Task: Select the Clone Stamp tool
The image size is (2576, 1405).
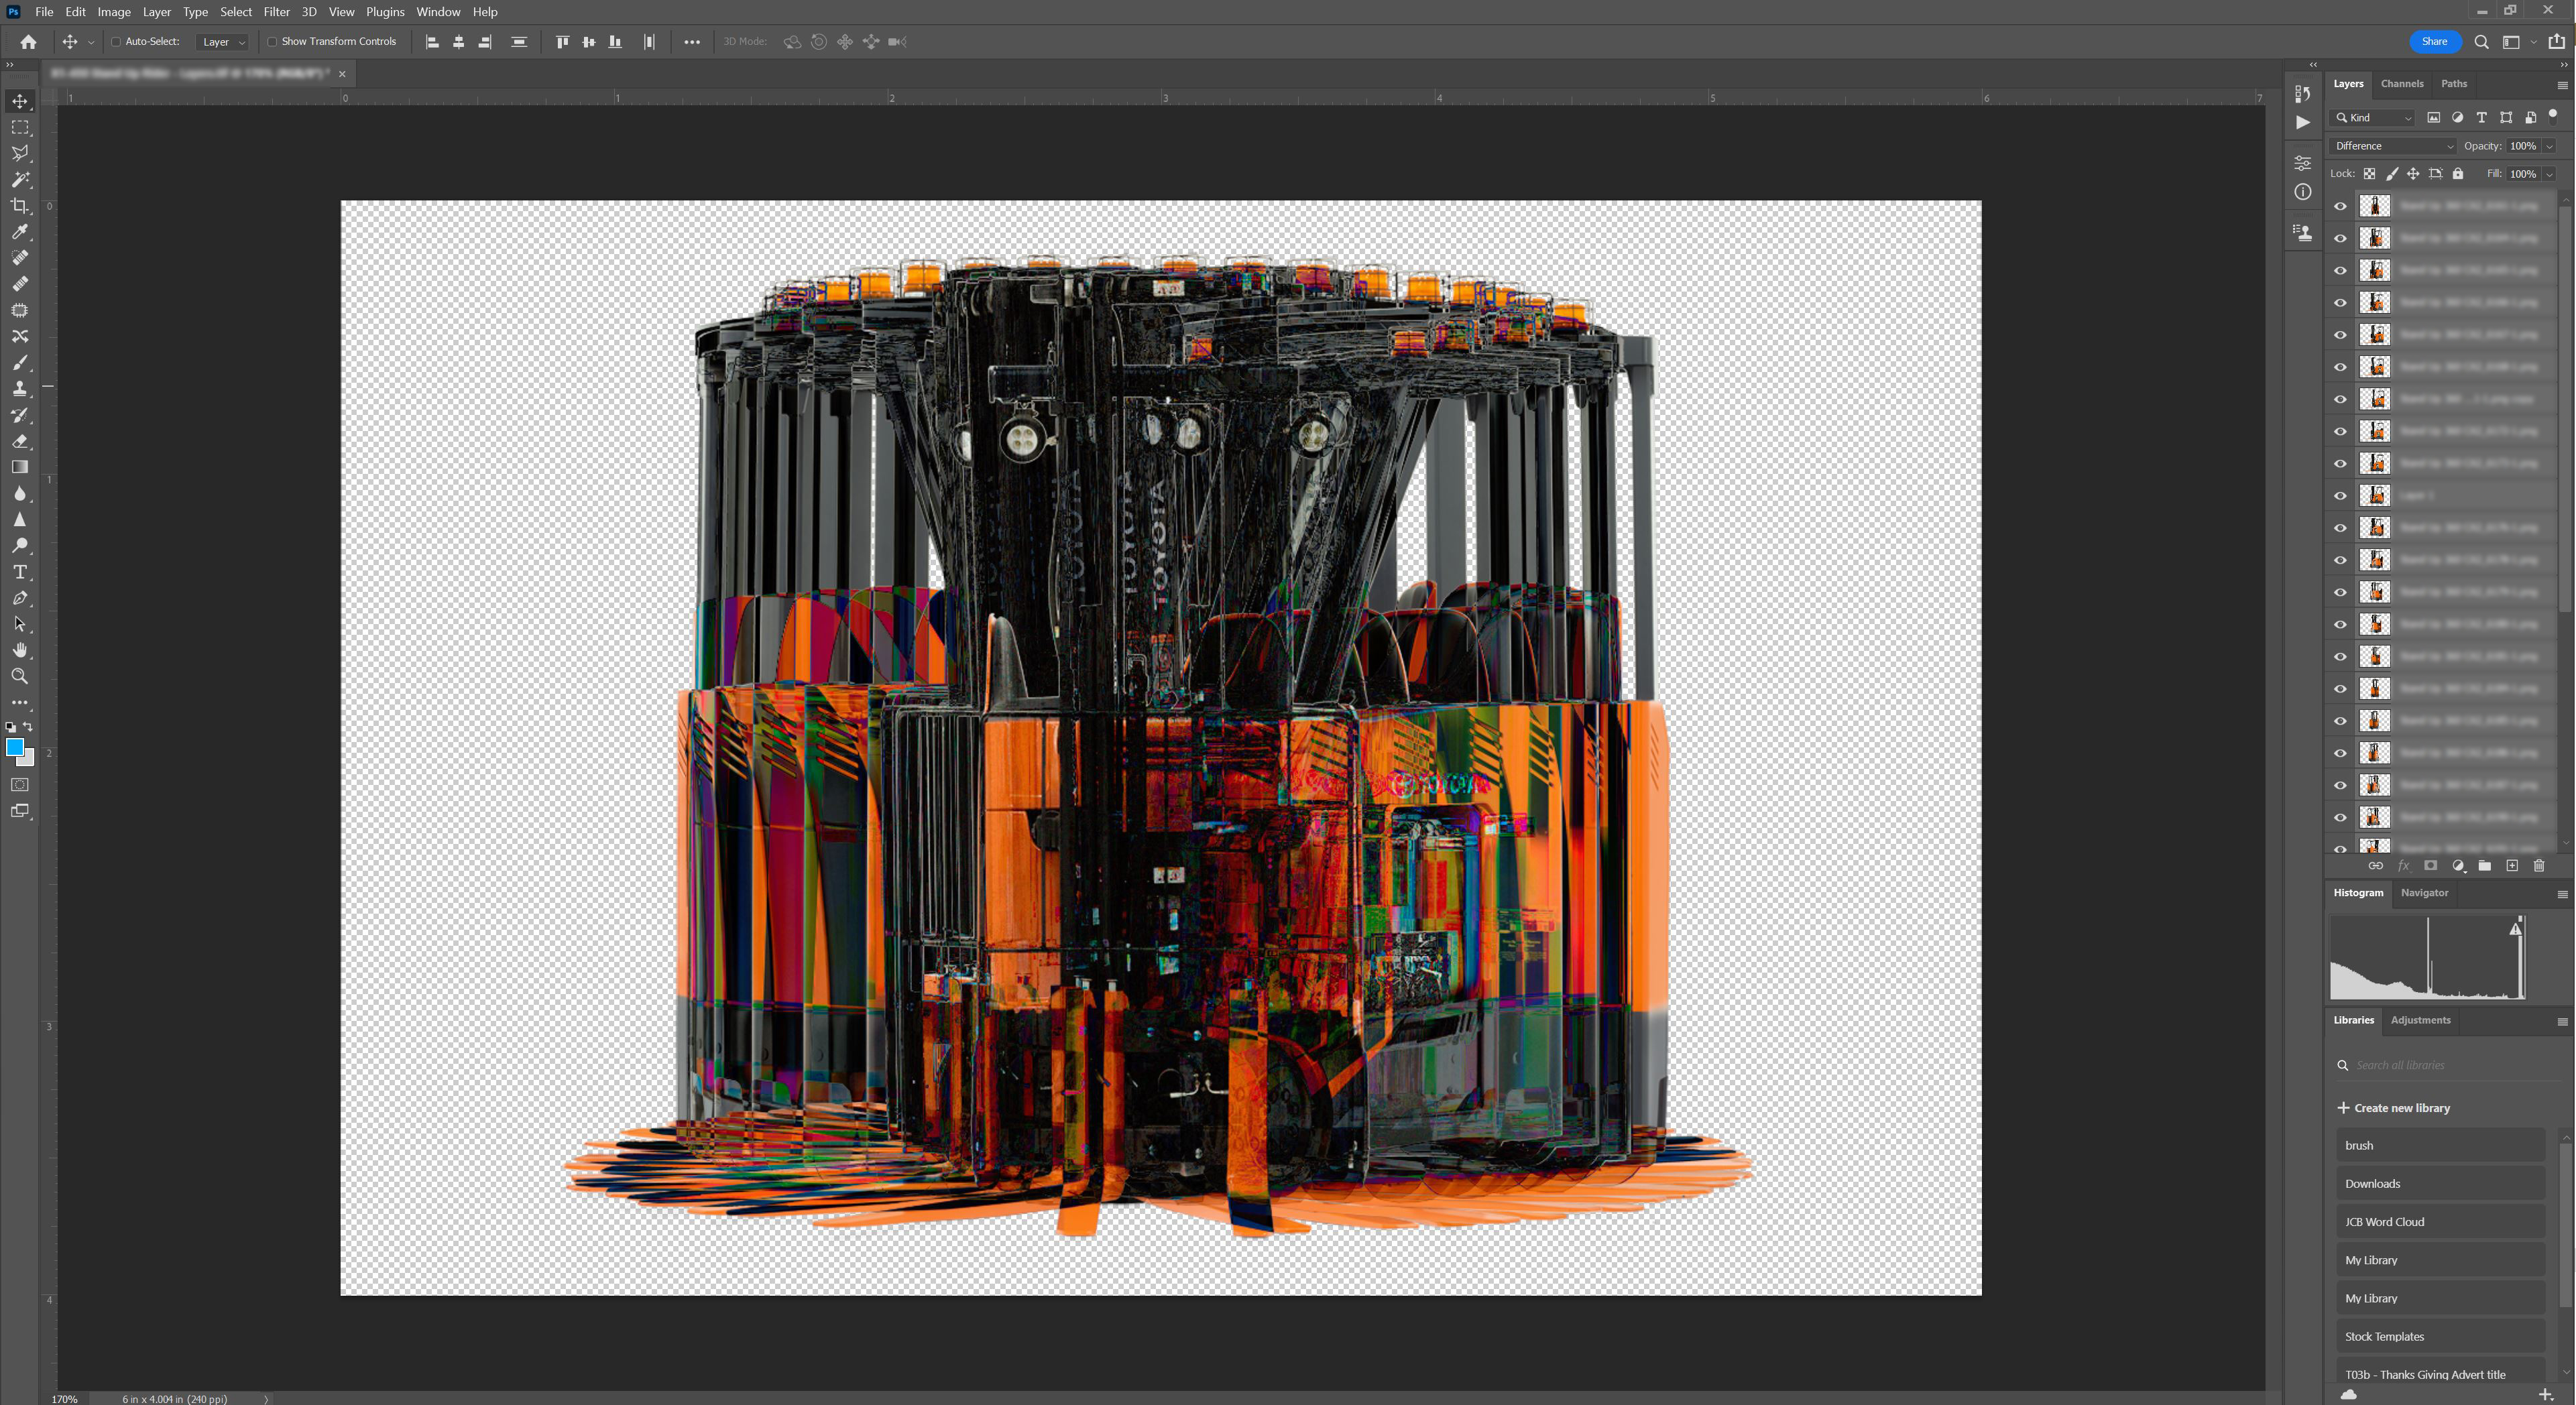Action: point(20,389)
